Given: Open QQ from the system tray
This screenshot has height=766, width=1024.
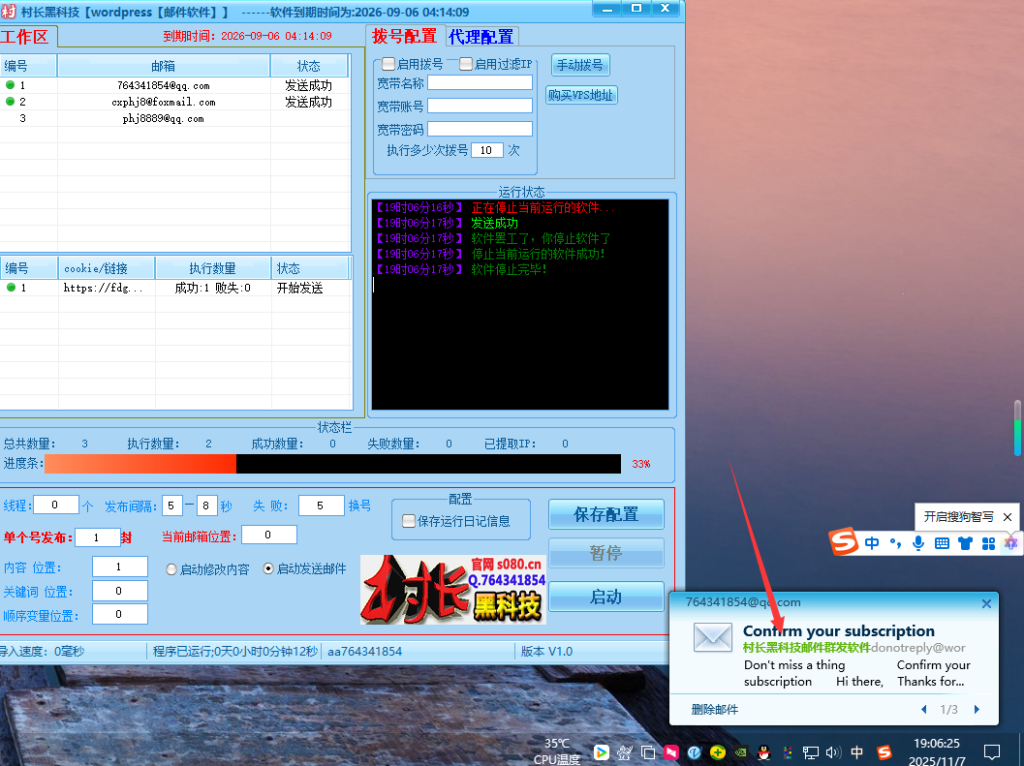Looking at the screenshot, I should 763,752.
